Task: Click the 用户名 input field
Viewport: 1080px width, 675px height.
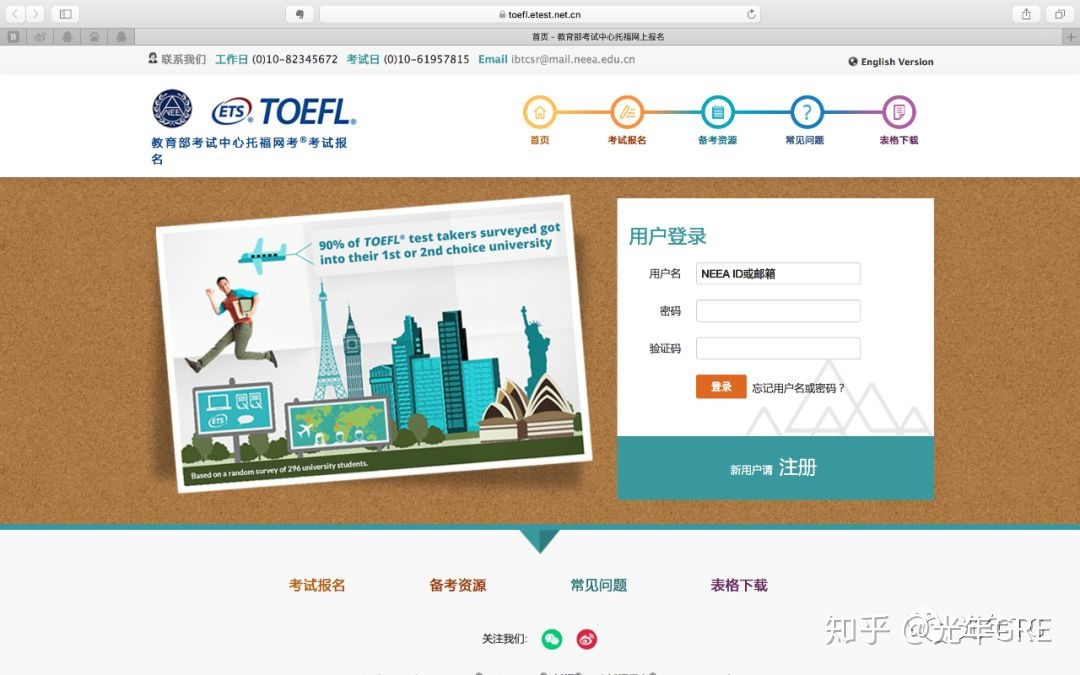Action: pos(778,273)
